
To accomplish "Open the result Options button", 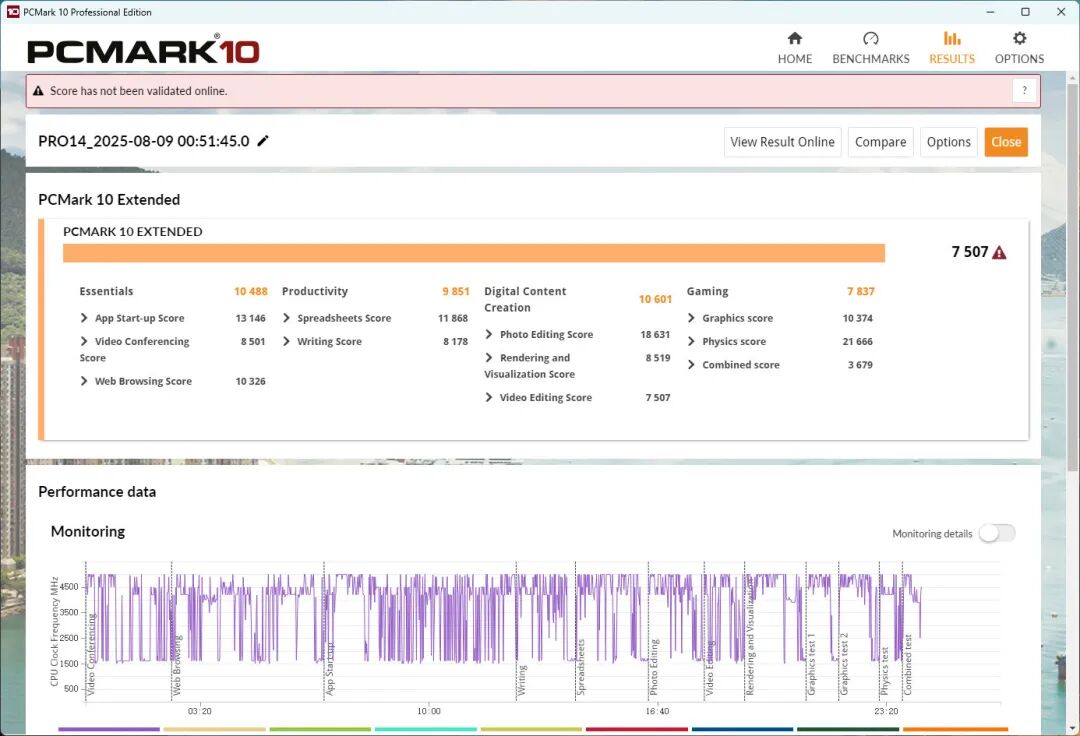I will (948, 142).
